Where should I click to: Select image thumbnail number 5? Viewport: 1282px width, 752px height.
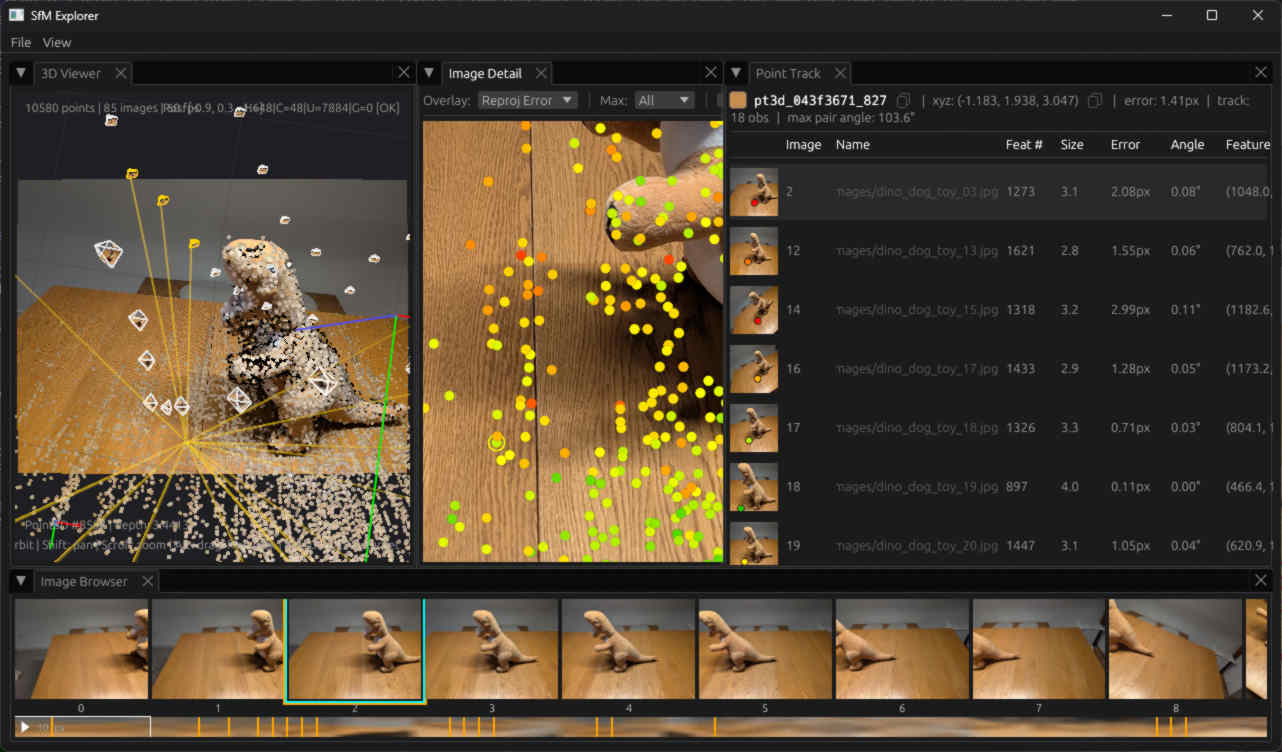coord(765,649)
